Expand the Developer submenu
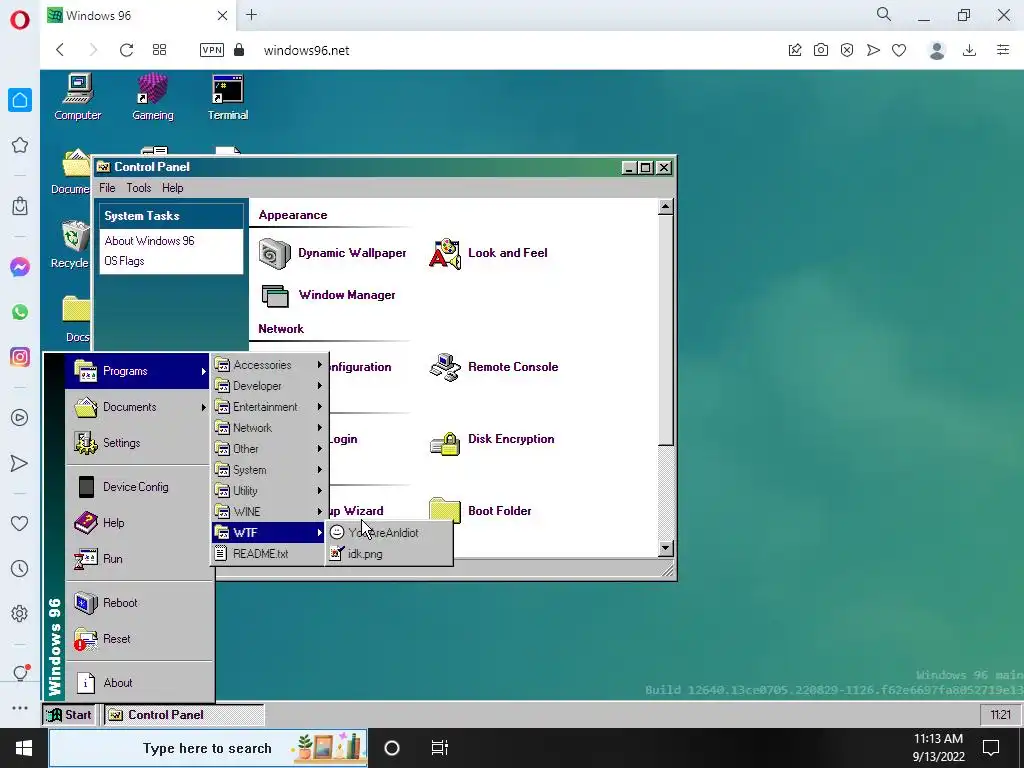This screenshot has width=1024, height=768. pos(269,386)
